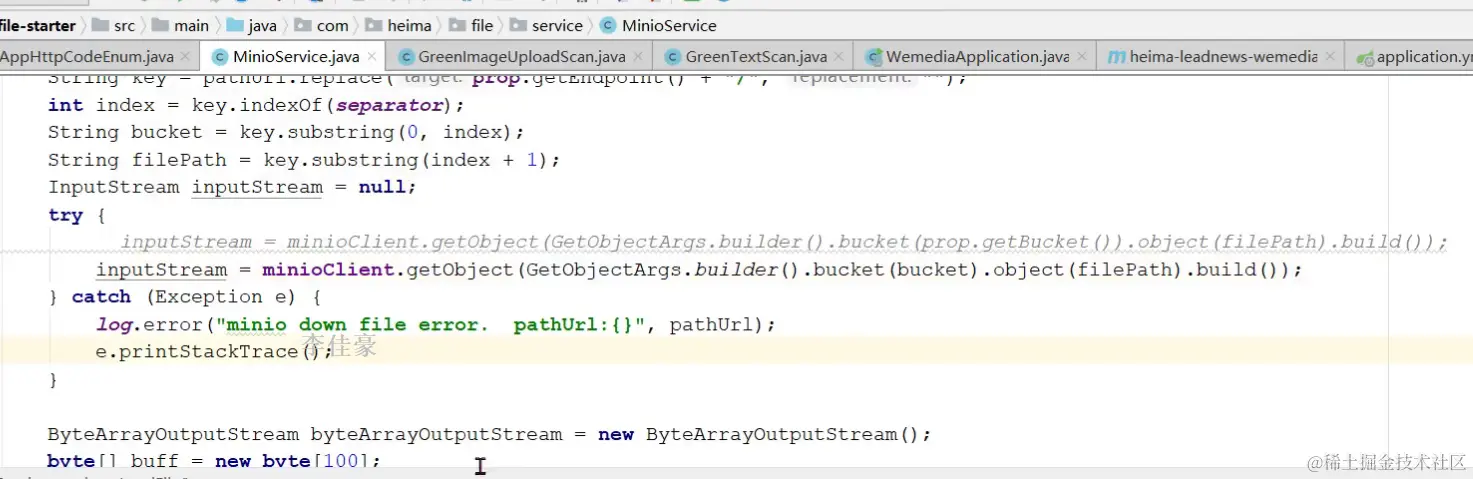Close the heima-leadnews-wemedia tab
The width and height of the screenshot is (1473, 479).
1330,58
